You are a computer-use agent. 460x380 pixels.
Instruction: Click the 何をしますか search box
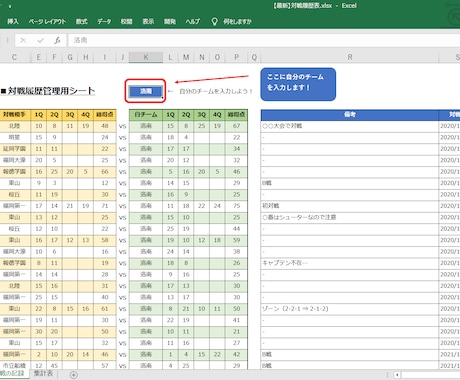(x=237, y=22)
